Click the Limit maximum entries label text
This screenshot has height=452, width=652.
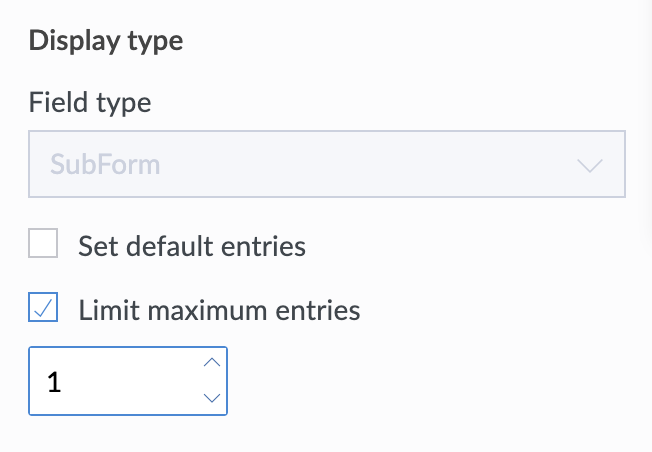219,310
